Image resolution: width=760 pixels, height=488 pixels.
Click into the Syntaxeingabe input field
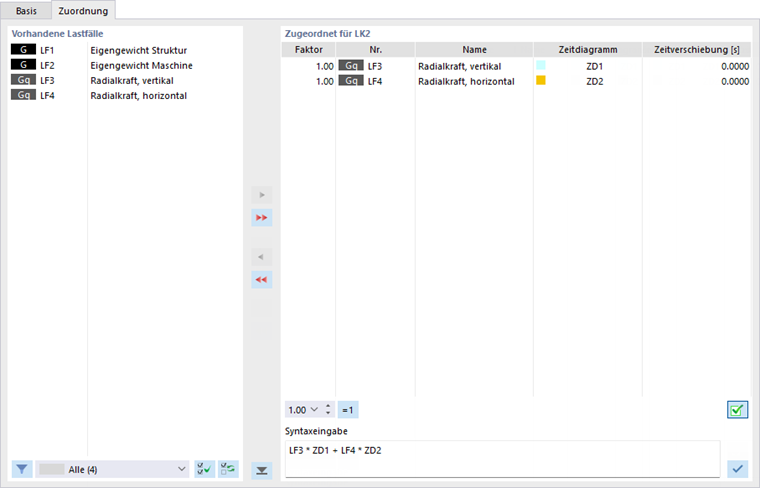click(x=502, y=458)
